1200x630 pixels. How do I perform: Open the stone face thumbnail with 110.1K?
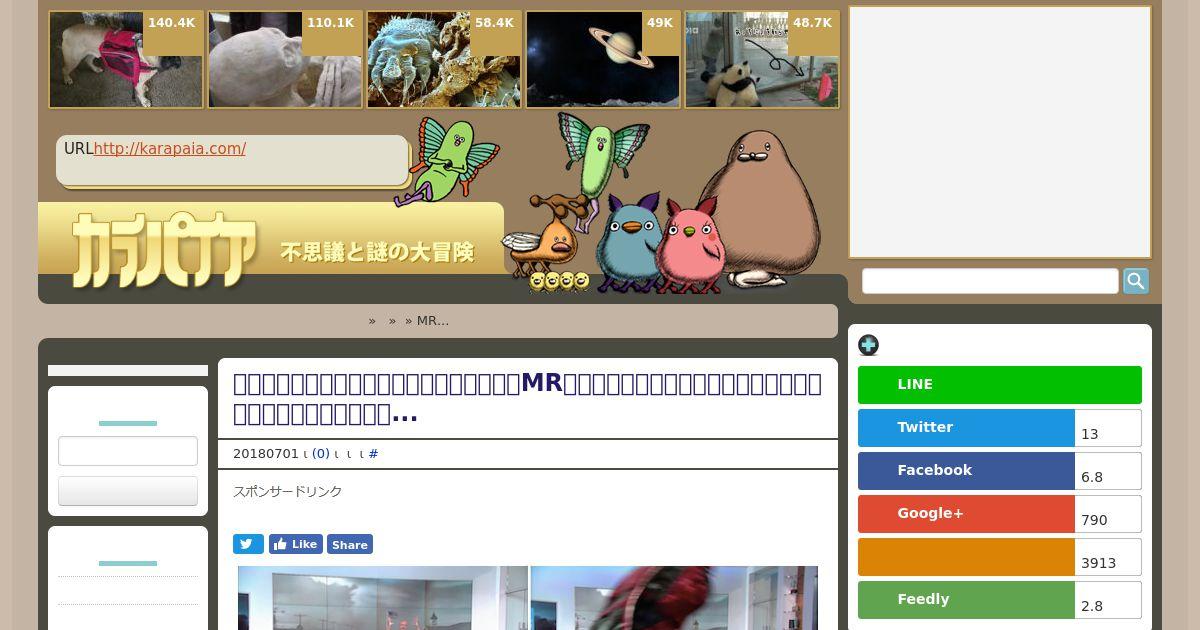pos(285,60)
